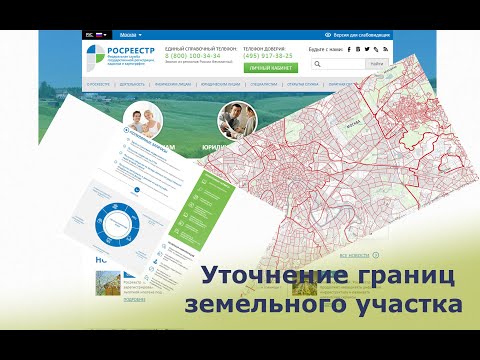480x360 pixels.
Task: Click eye icon for visually impaired version
Action: click(328, 35)
